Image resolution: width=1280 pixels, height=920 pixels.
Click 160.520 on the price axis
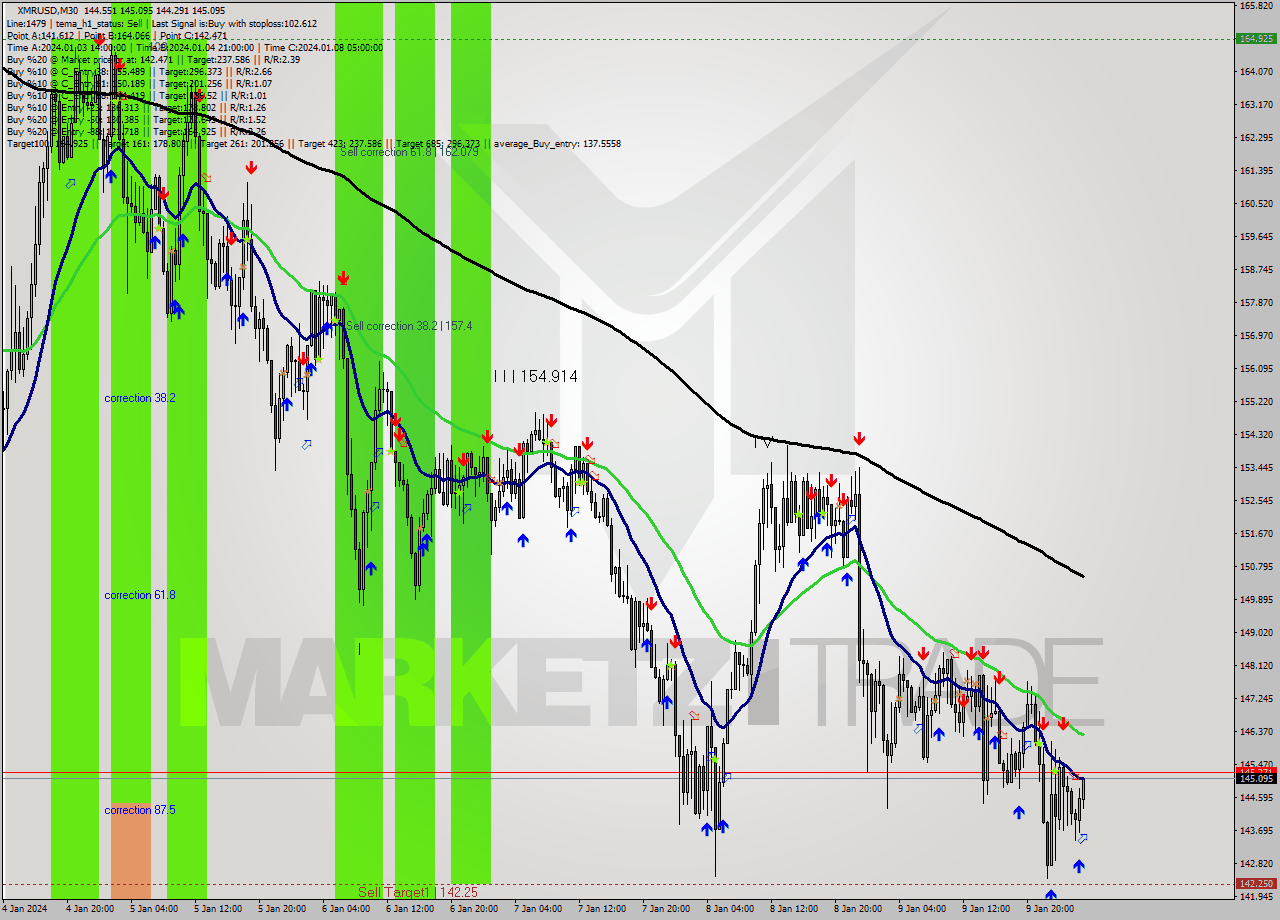(1255, 204)
